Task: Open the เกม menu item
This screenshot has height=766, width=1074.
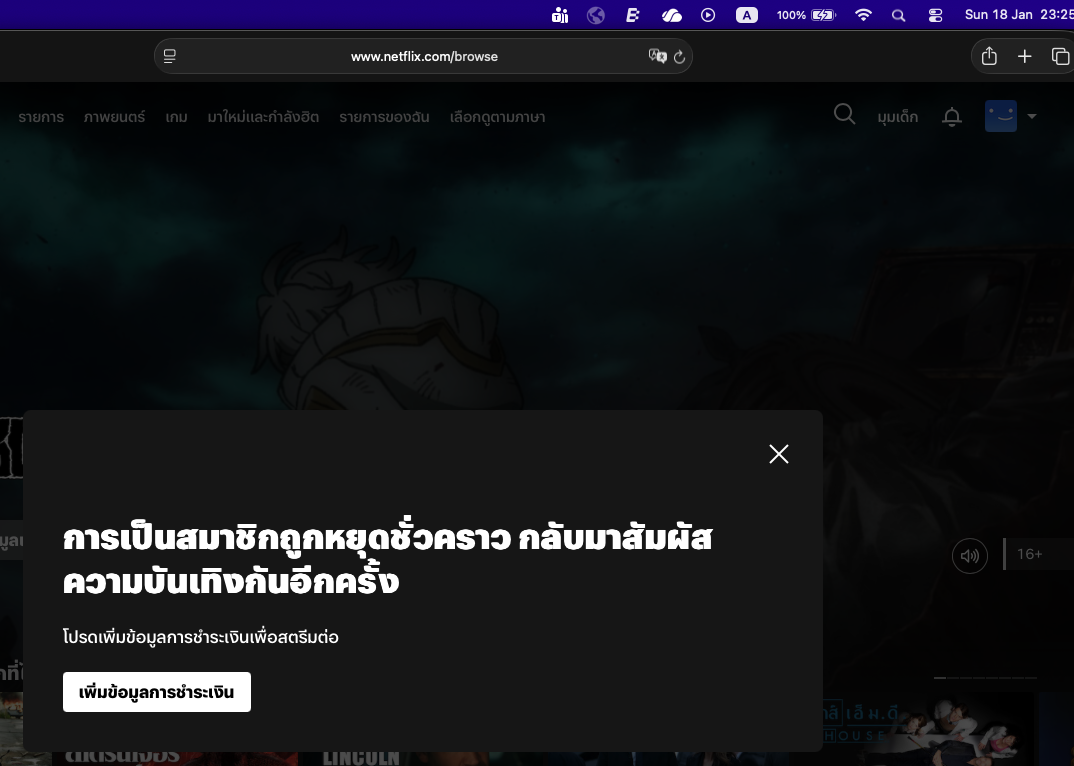Action: (176, 117)
